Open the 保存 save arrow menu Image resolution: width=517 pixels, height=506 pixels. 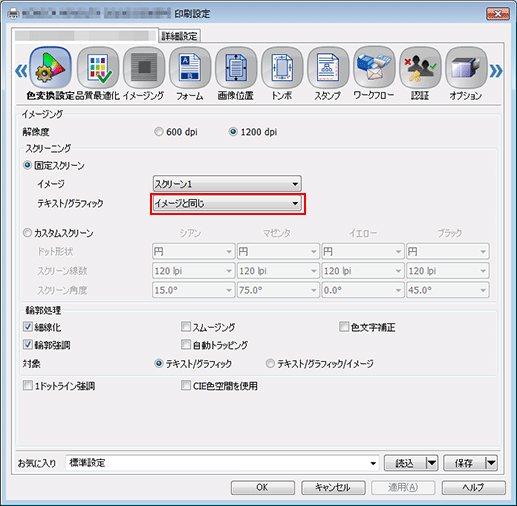click(x=491, y=463)
